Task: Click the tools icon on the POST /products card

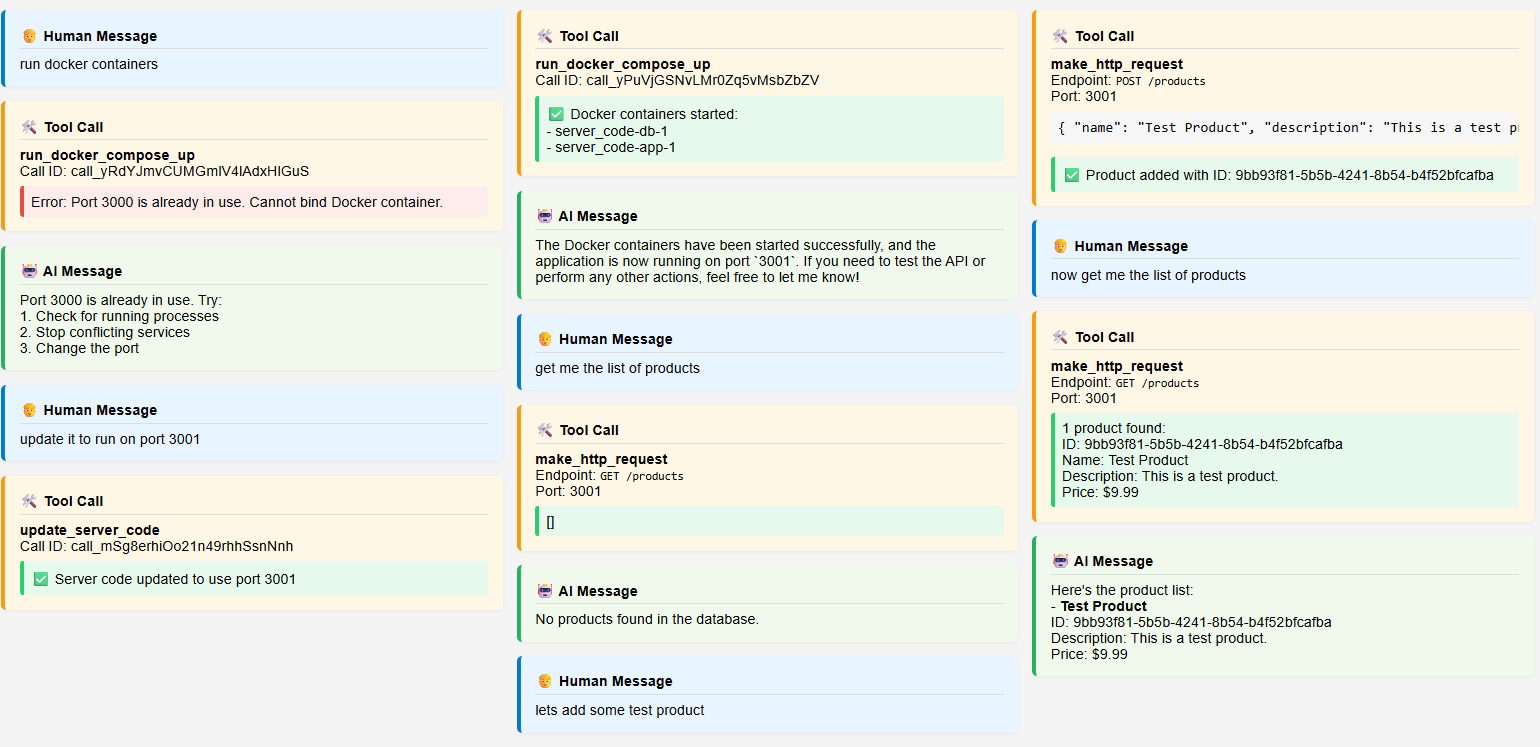Action: pos(1060,36)
